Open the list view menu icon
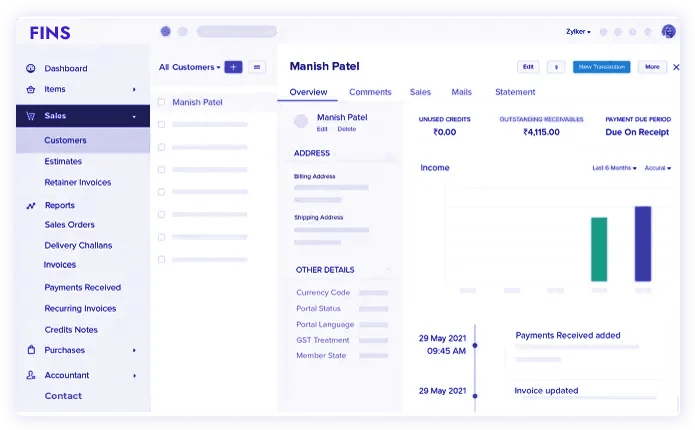695x430 pixels. click(257, 67)
